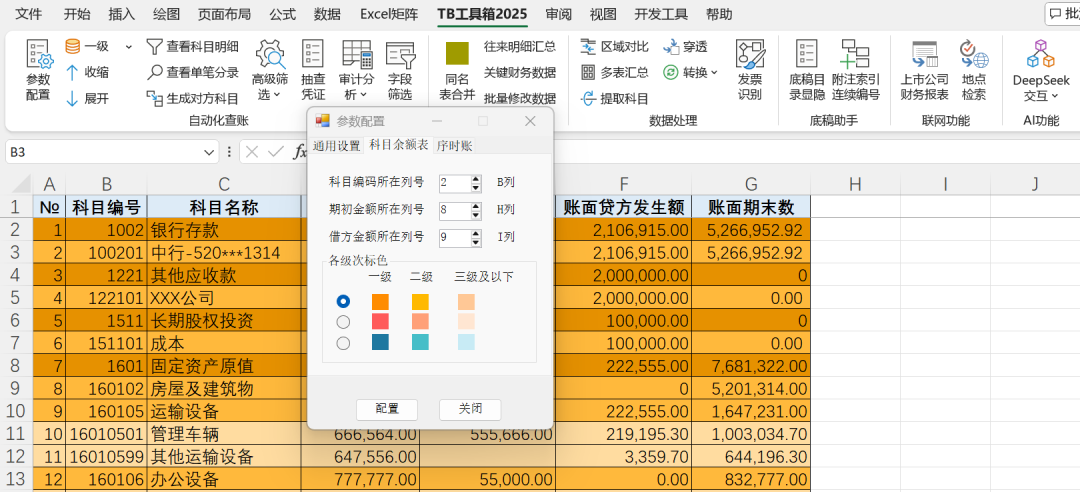Select cell 7,681,322.00
This screenshot has width=1080, height=492.
click(x=751, y=366)
